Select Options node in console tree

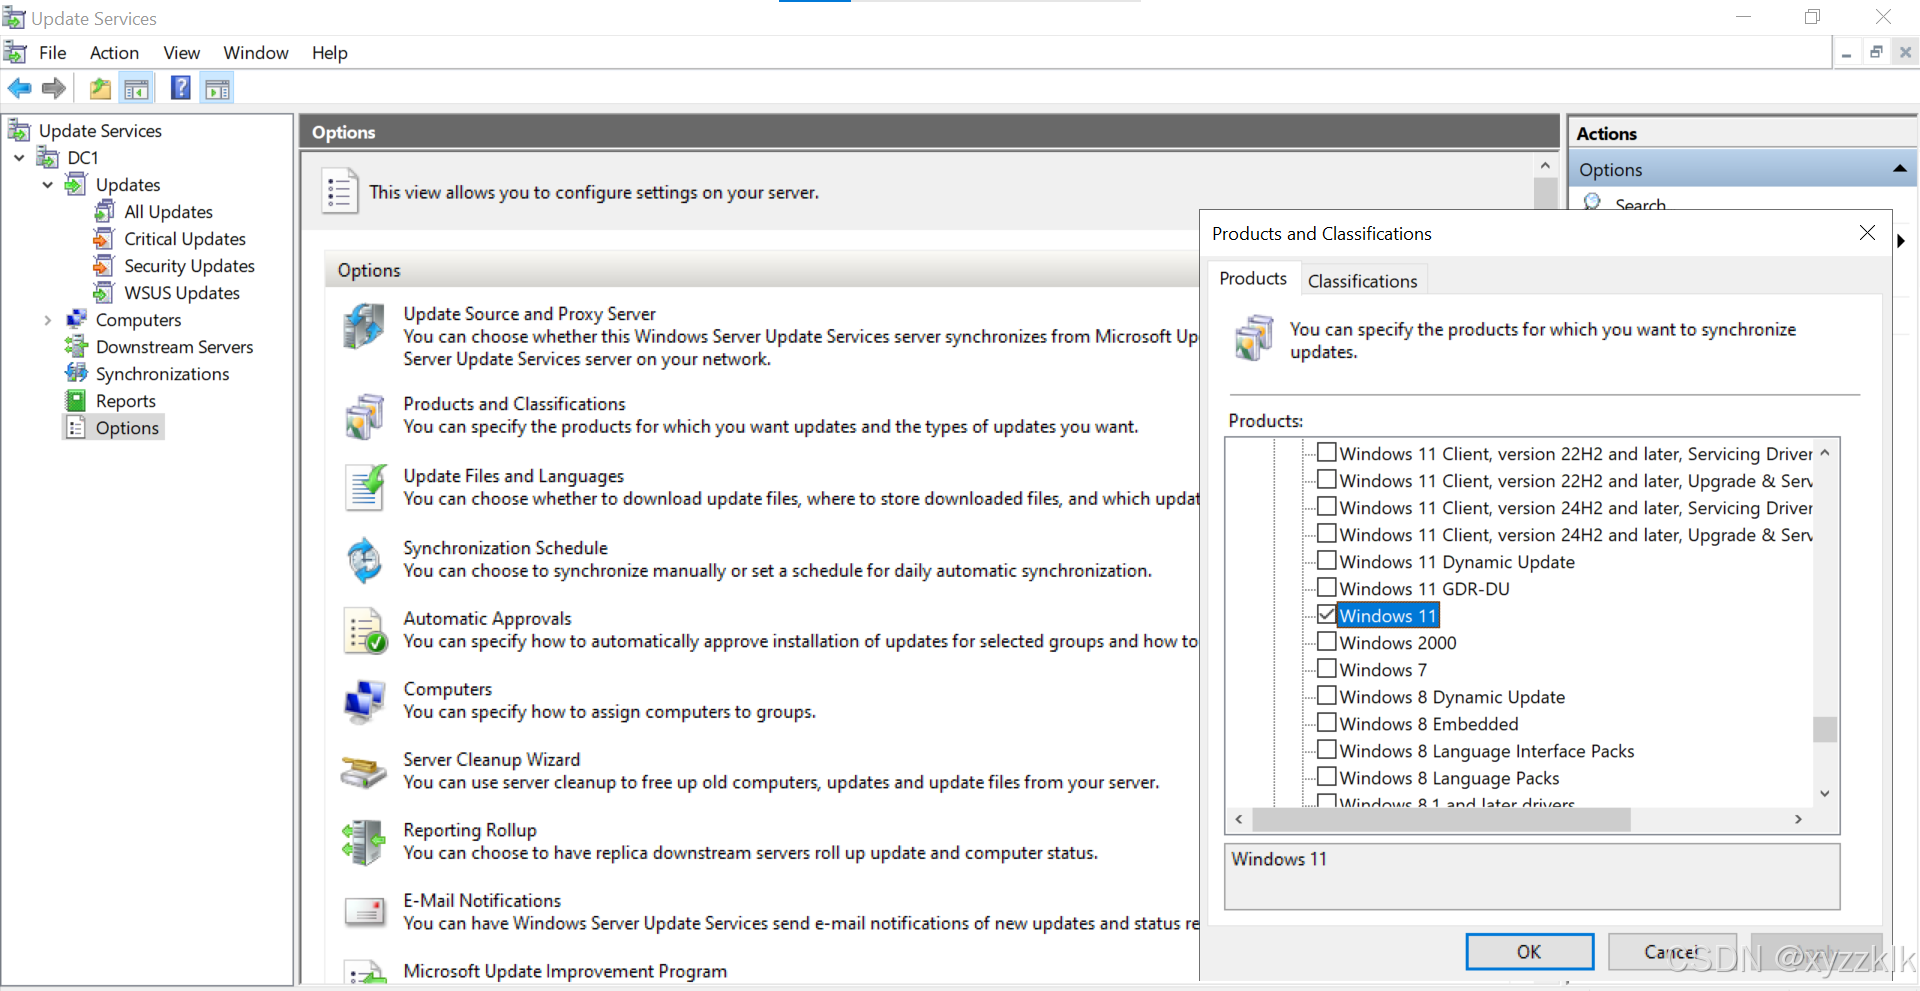[127, 427]
